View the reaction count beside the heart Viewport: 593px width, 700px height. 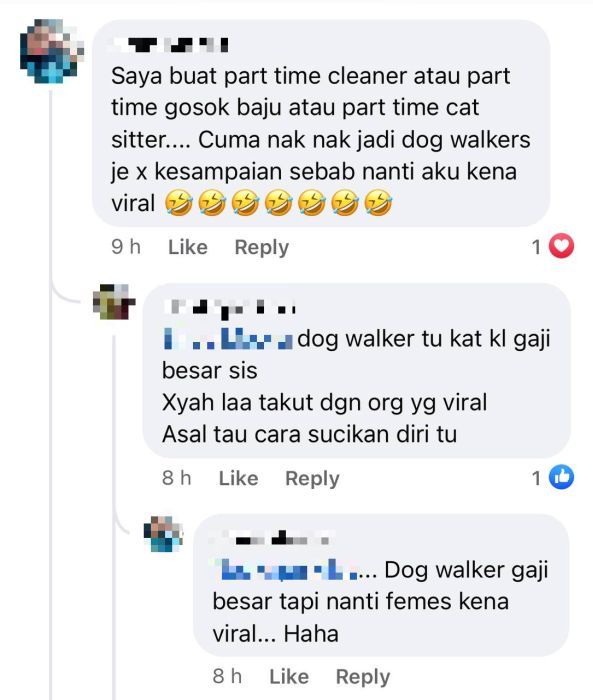[x=536, y=247]
